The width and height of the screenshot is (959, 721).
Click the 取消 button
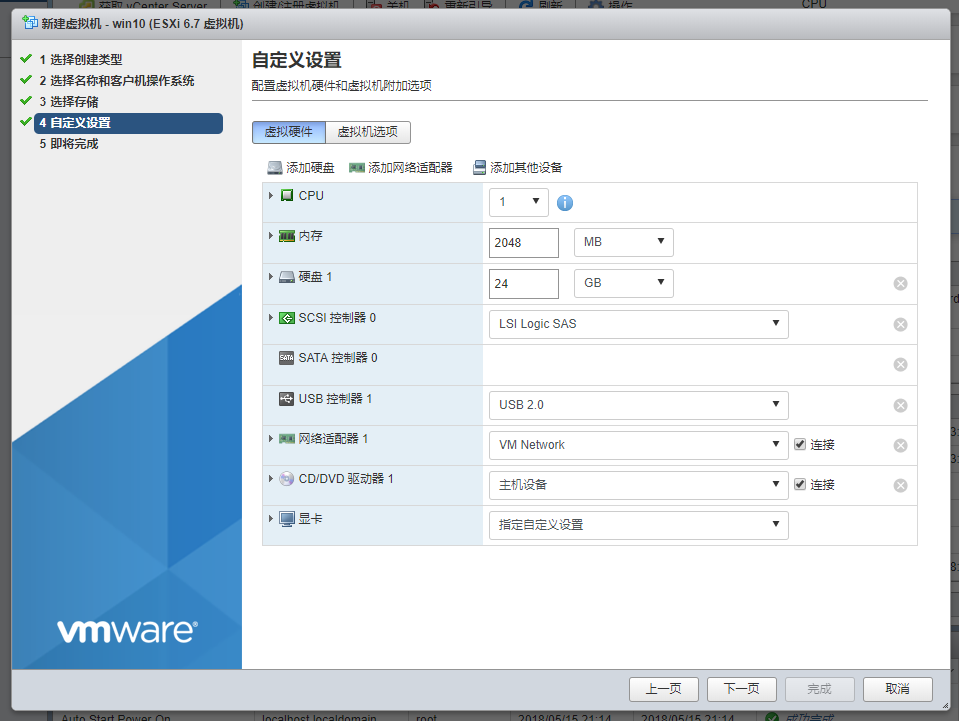pyautogui.click(x=898, y=689)
